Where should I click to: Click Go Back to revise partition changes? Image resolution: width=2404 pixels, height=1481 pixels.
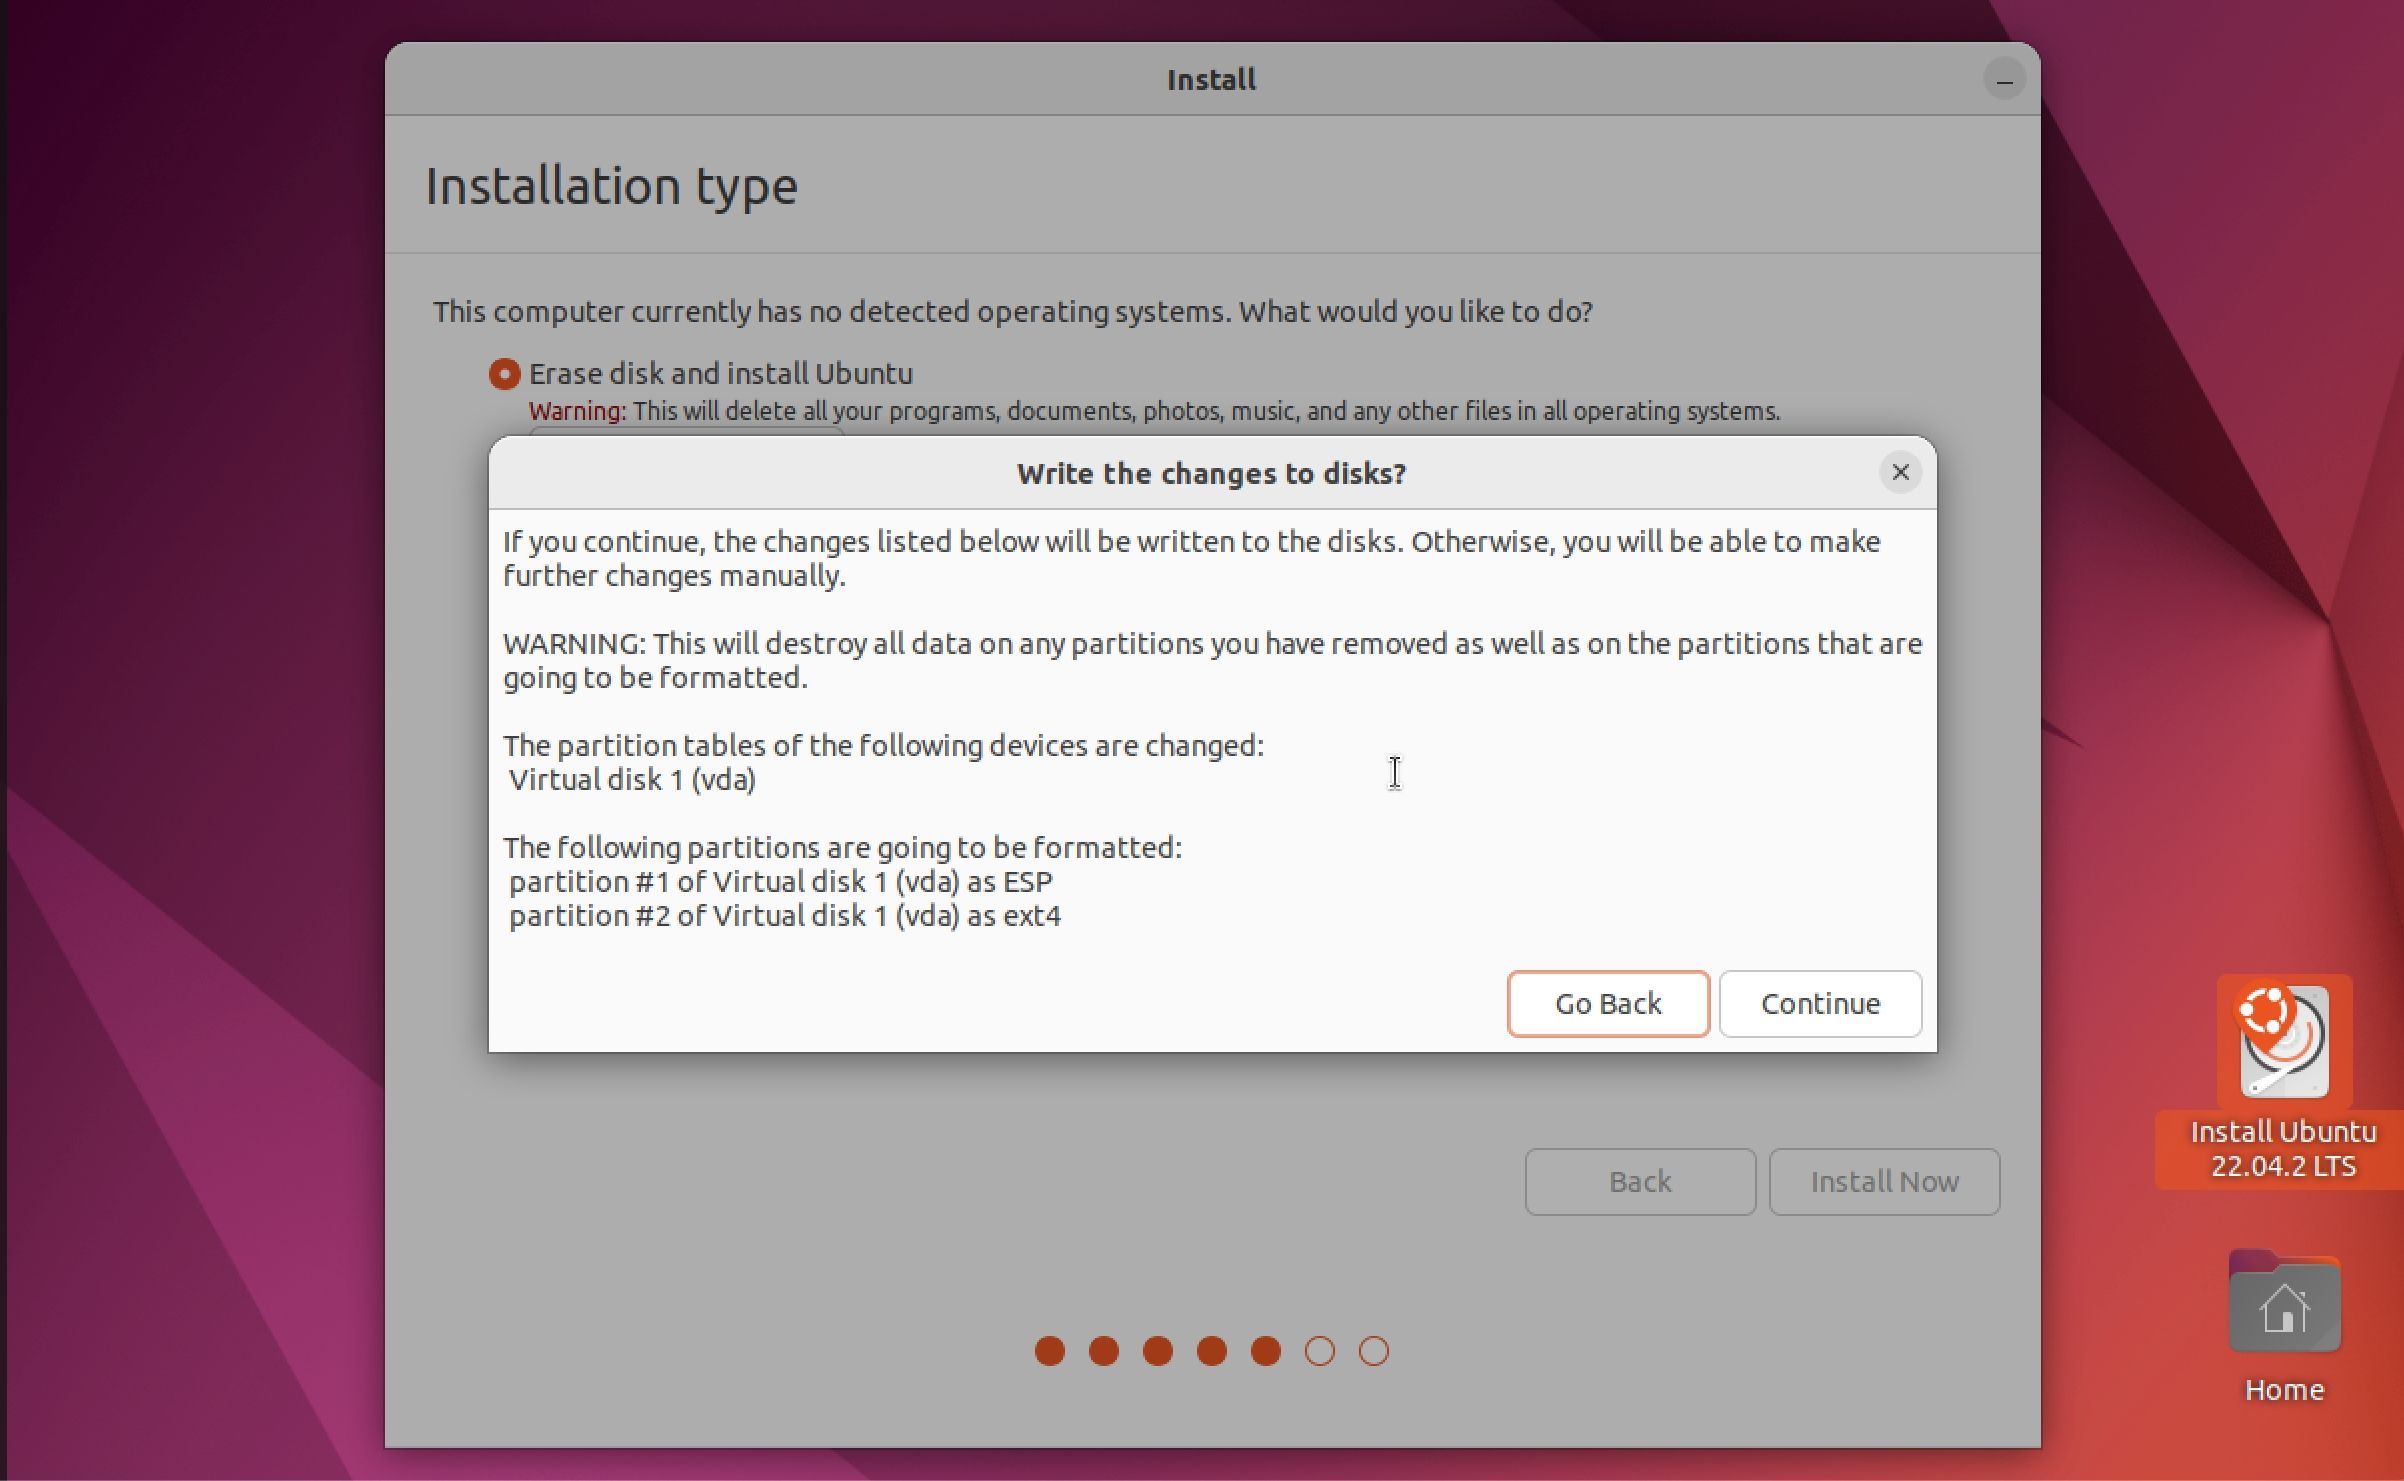(1607, 1003)
